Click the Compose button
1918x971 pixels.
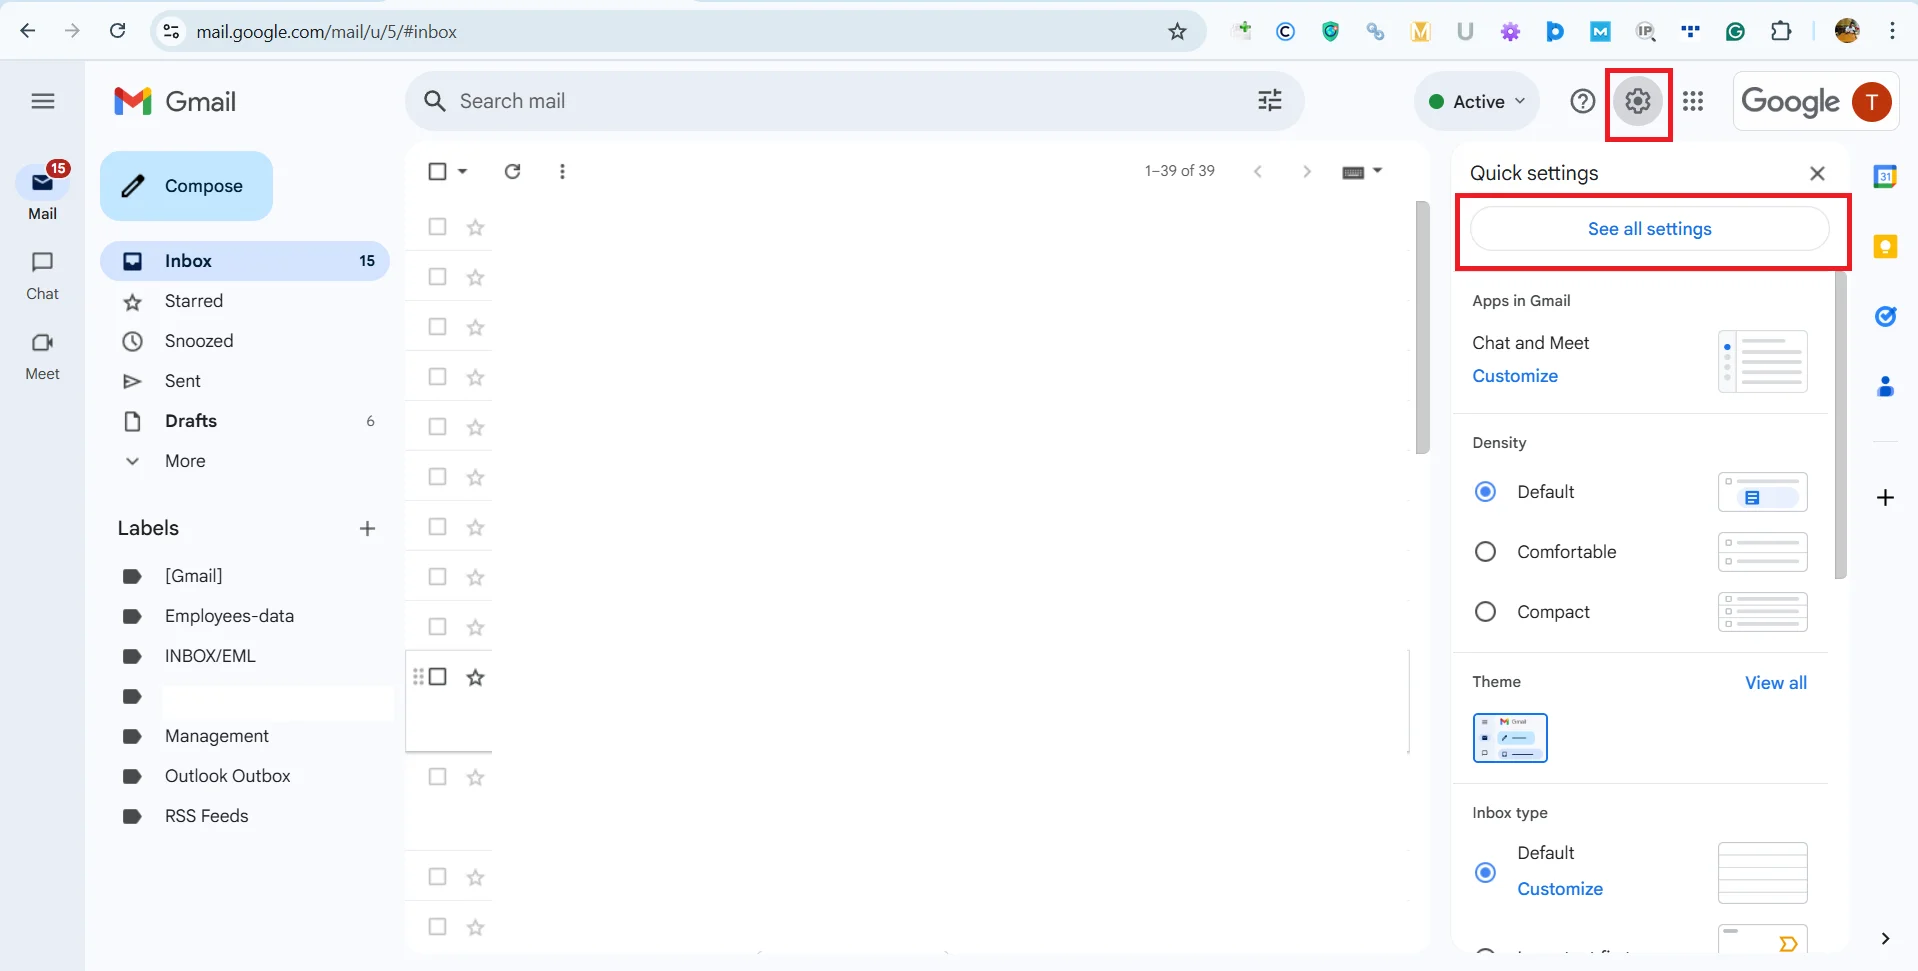(186, 186)
